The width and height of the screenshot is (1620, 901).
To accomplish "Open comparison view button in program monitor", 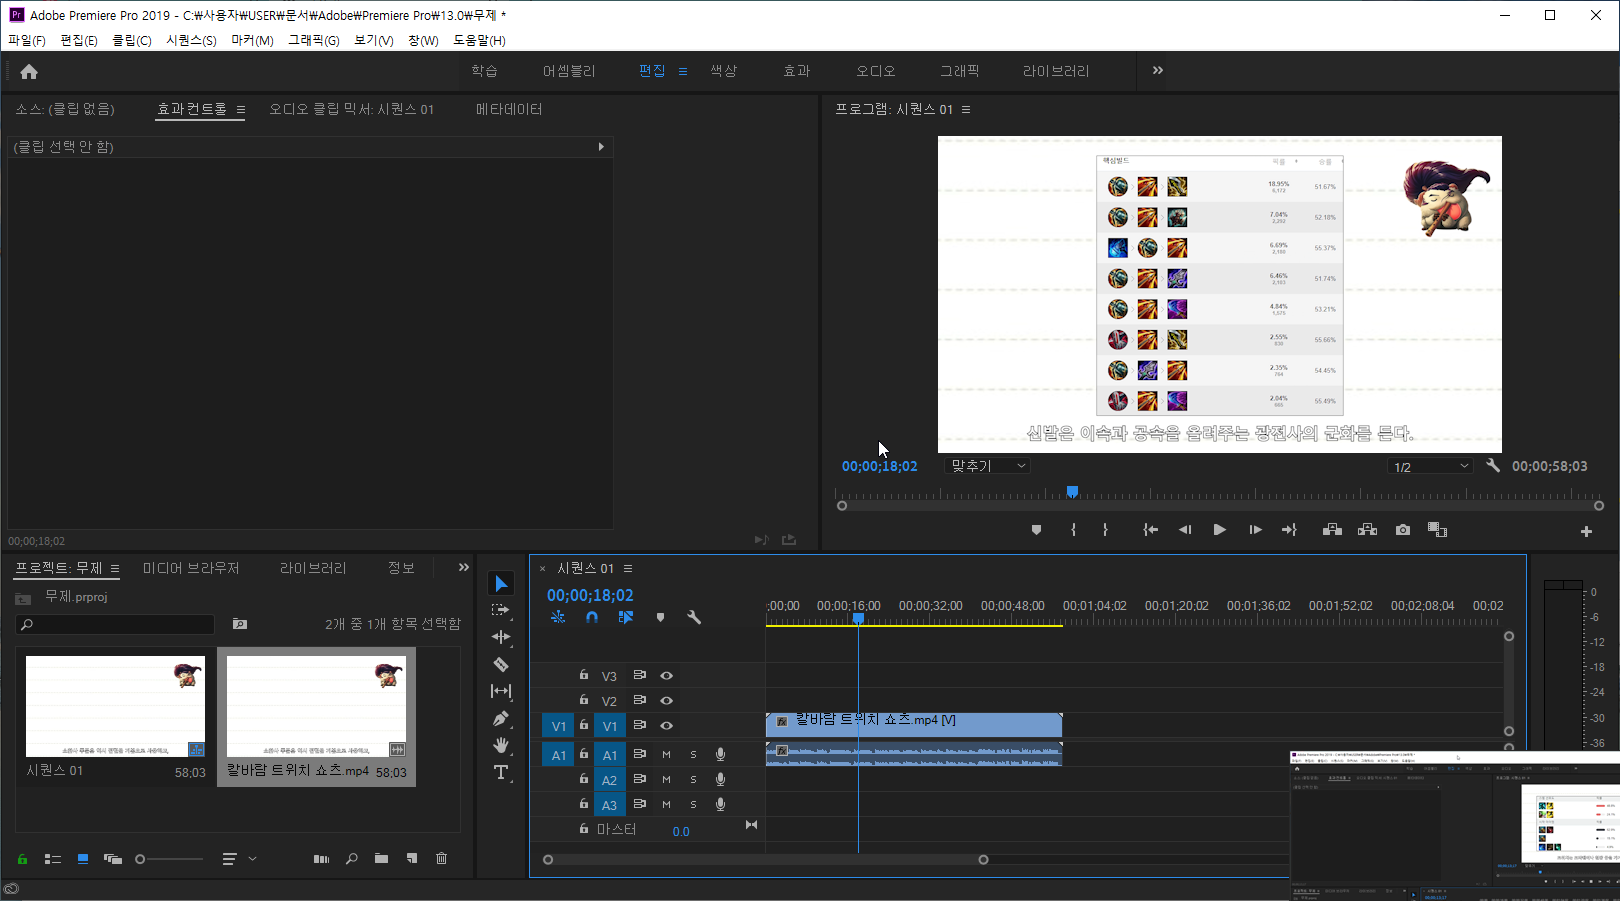I will (x=1437, y=530).
